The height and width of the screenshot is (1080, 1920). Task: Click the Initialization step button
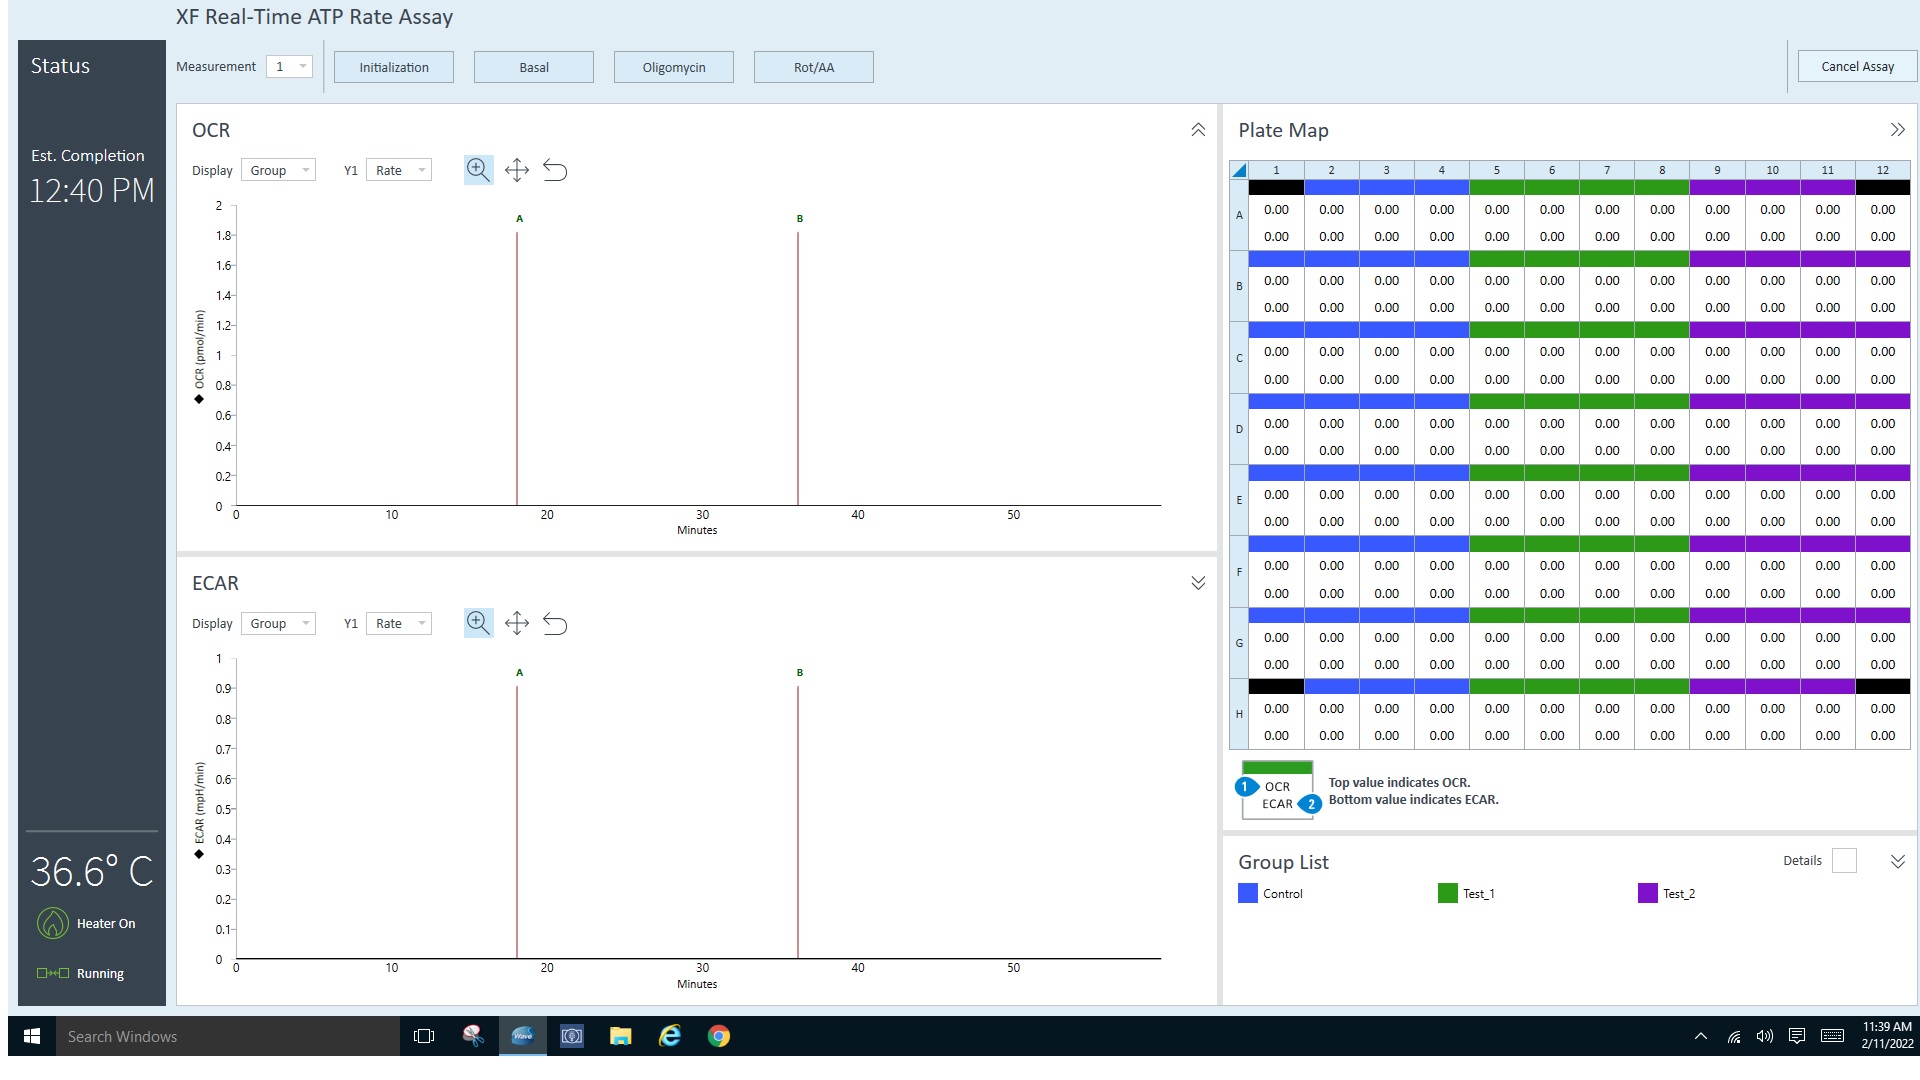(394, 67)
